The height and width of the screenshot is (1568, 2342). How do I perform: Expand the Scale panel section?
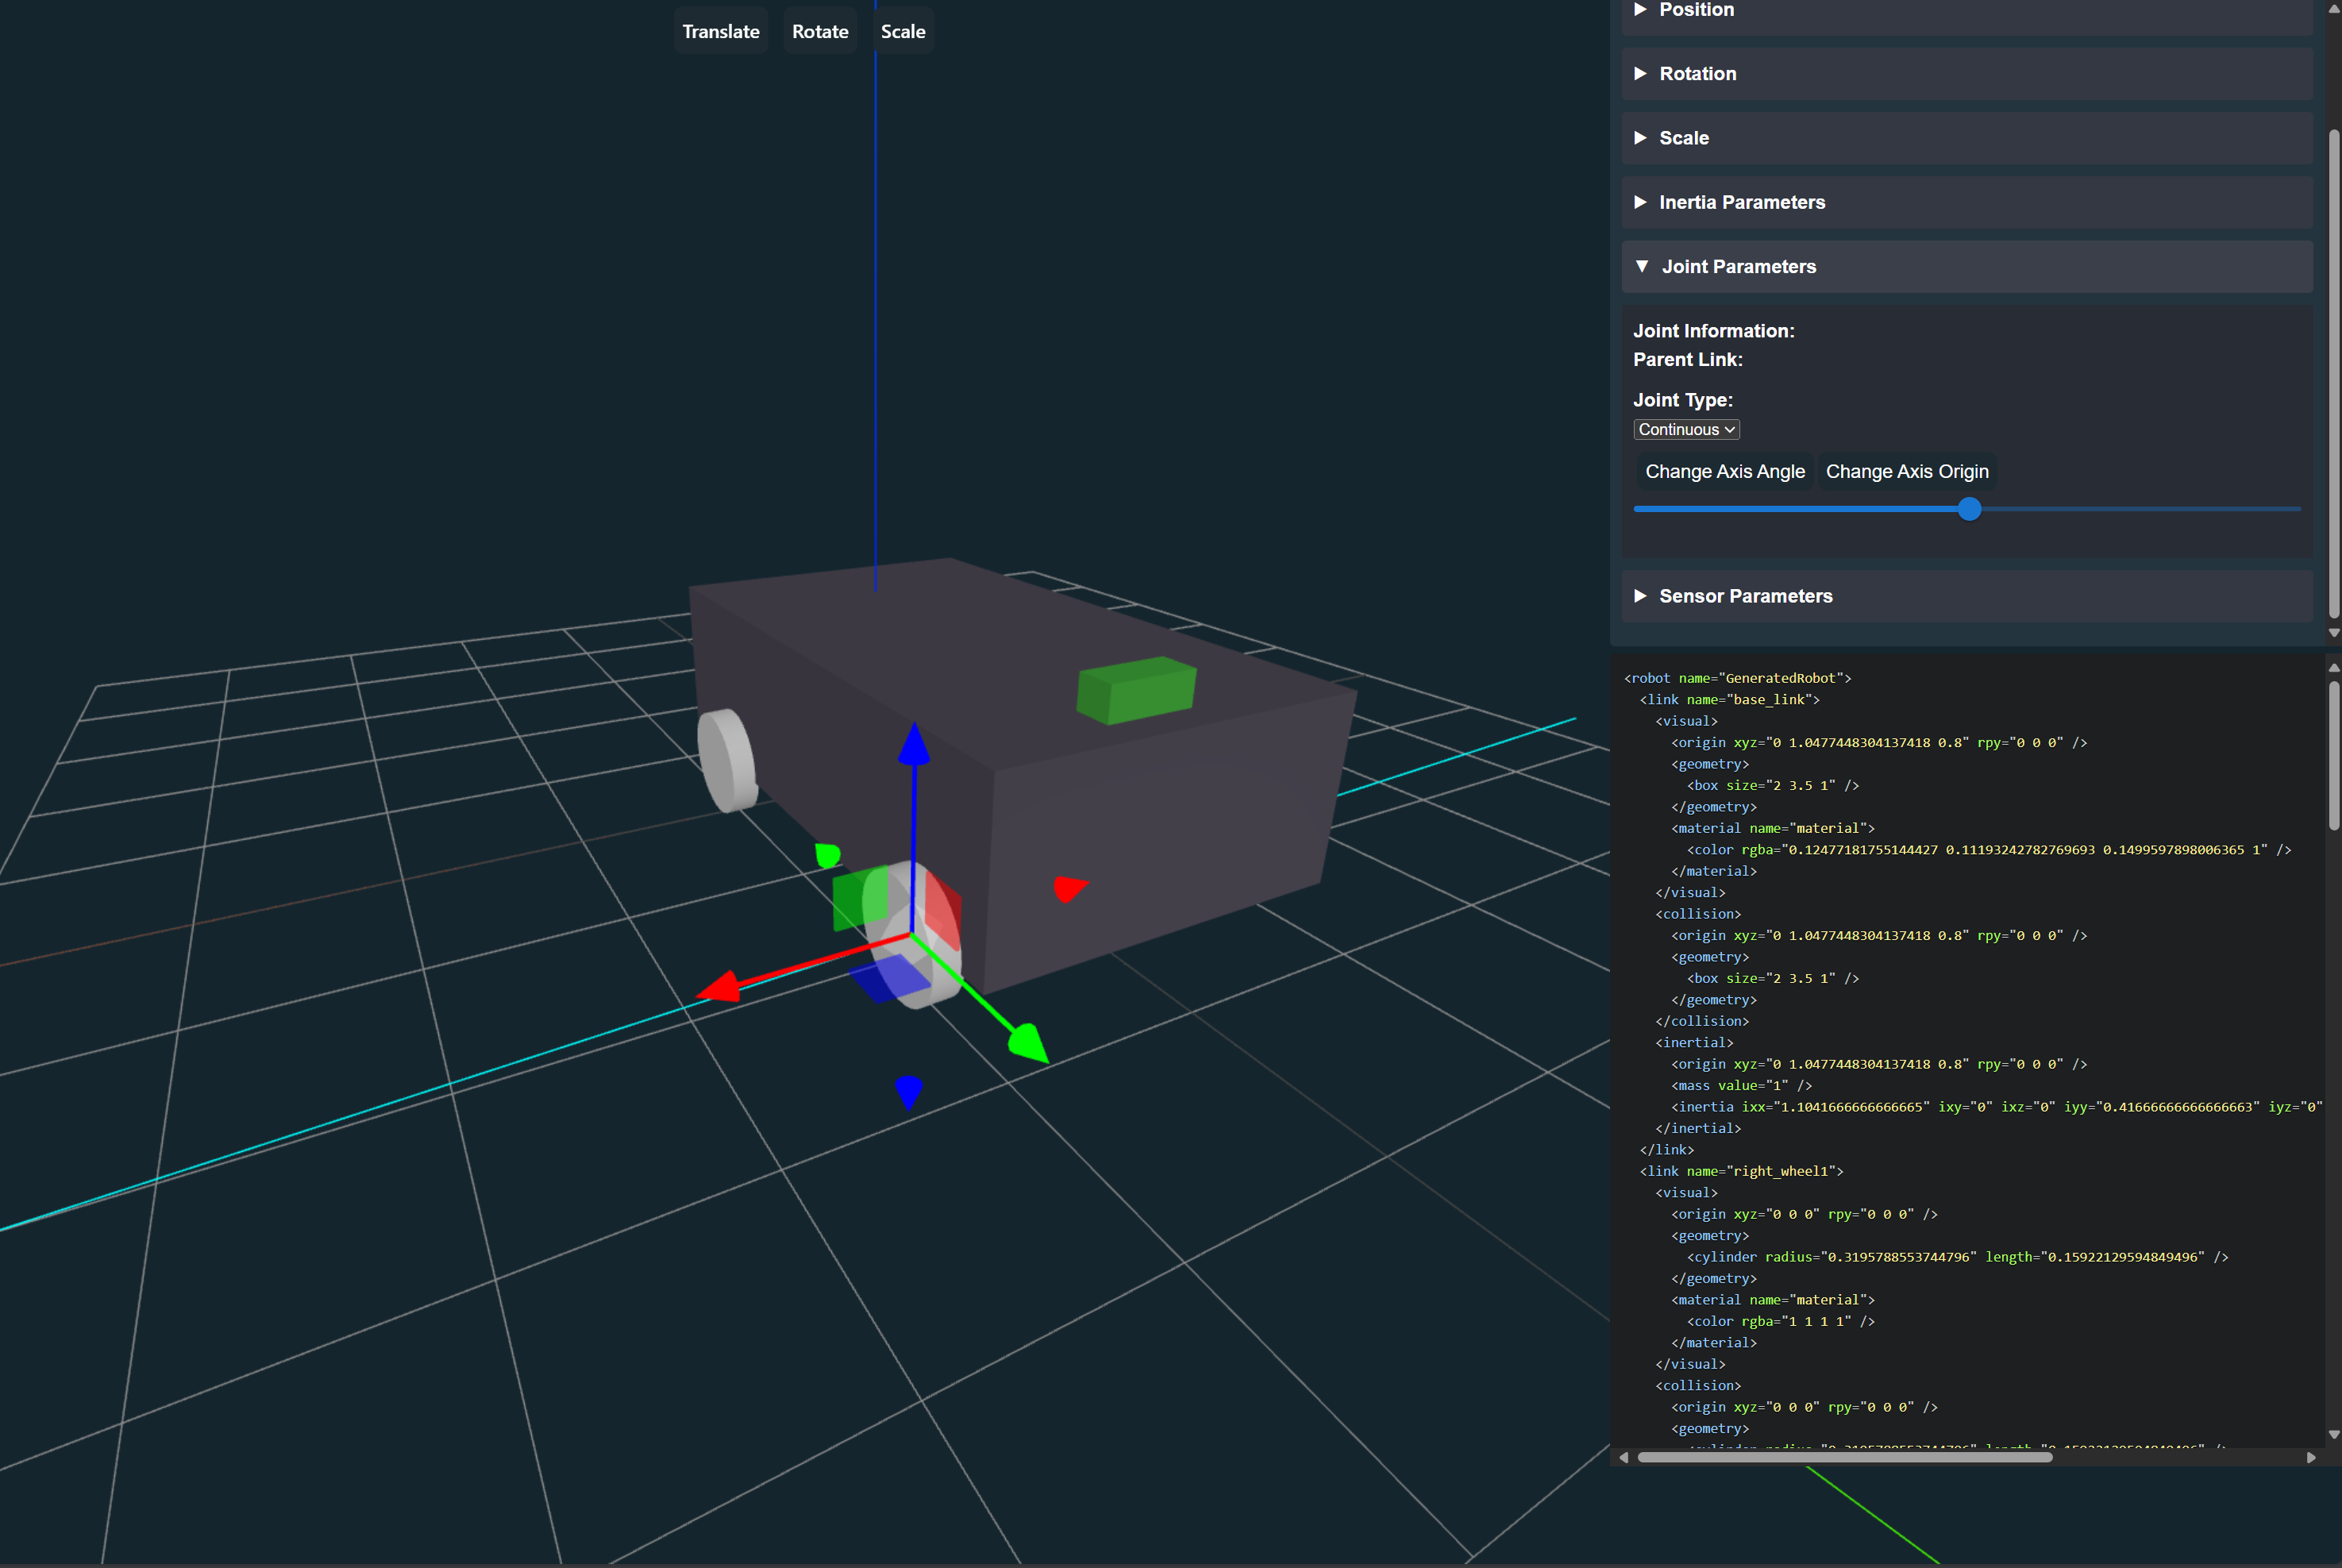(1966, 138)
